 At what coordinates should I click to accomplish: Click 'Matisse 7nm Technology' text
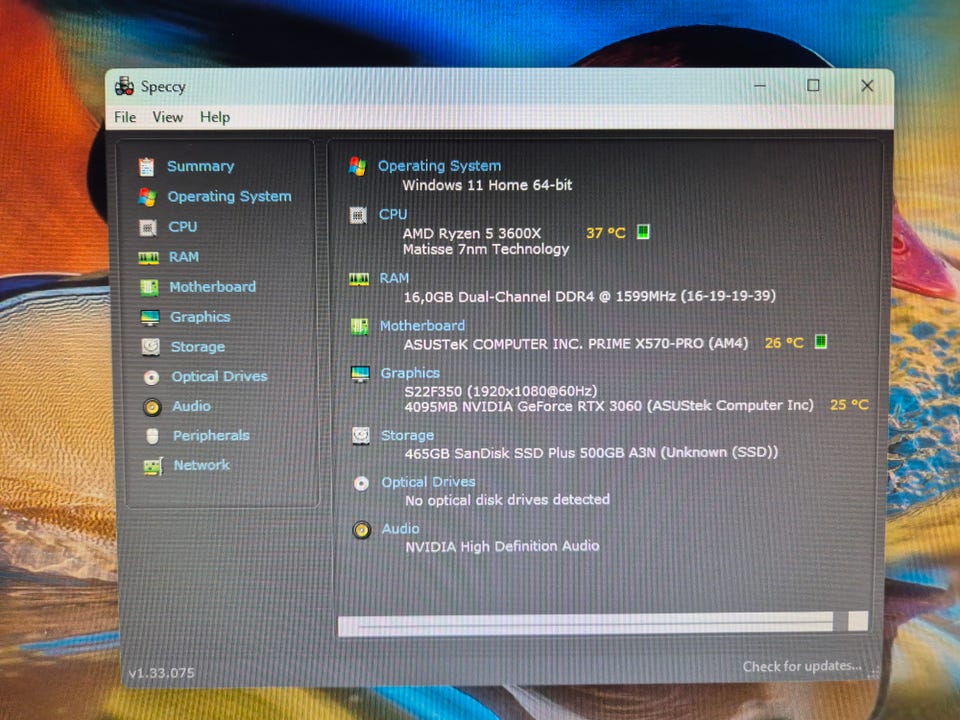tap(486, 249)
